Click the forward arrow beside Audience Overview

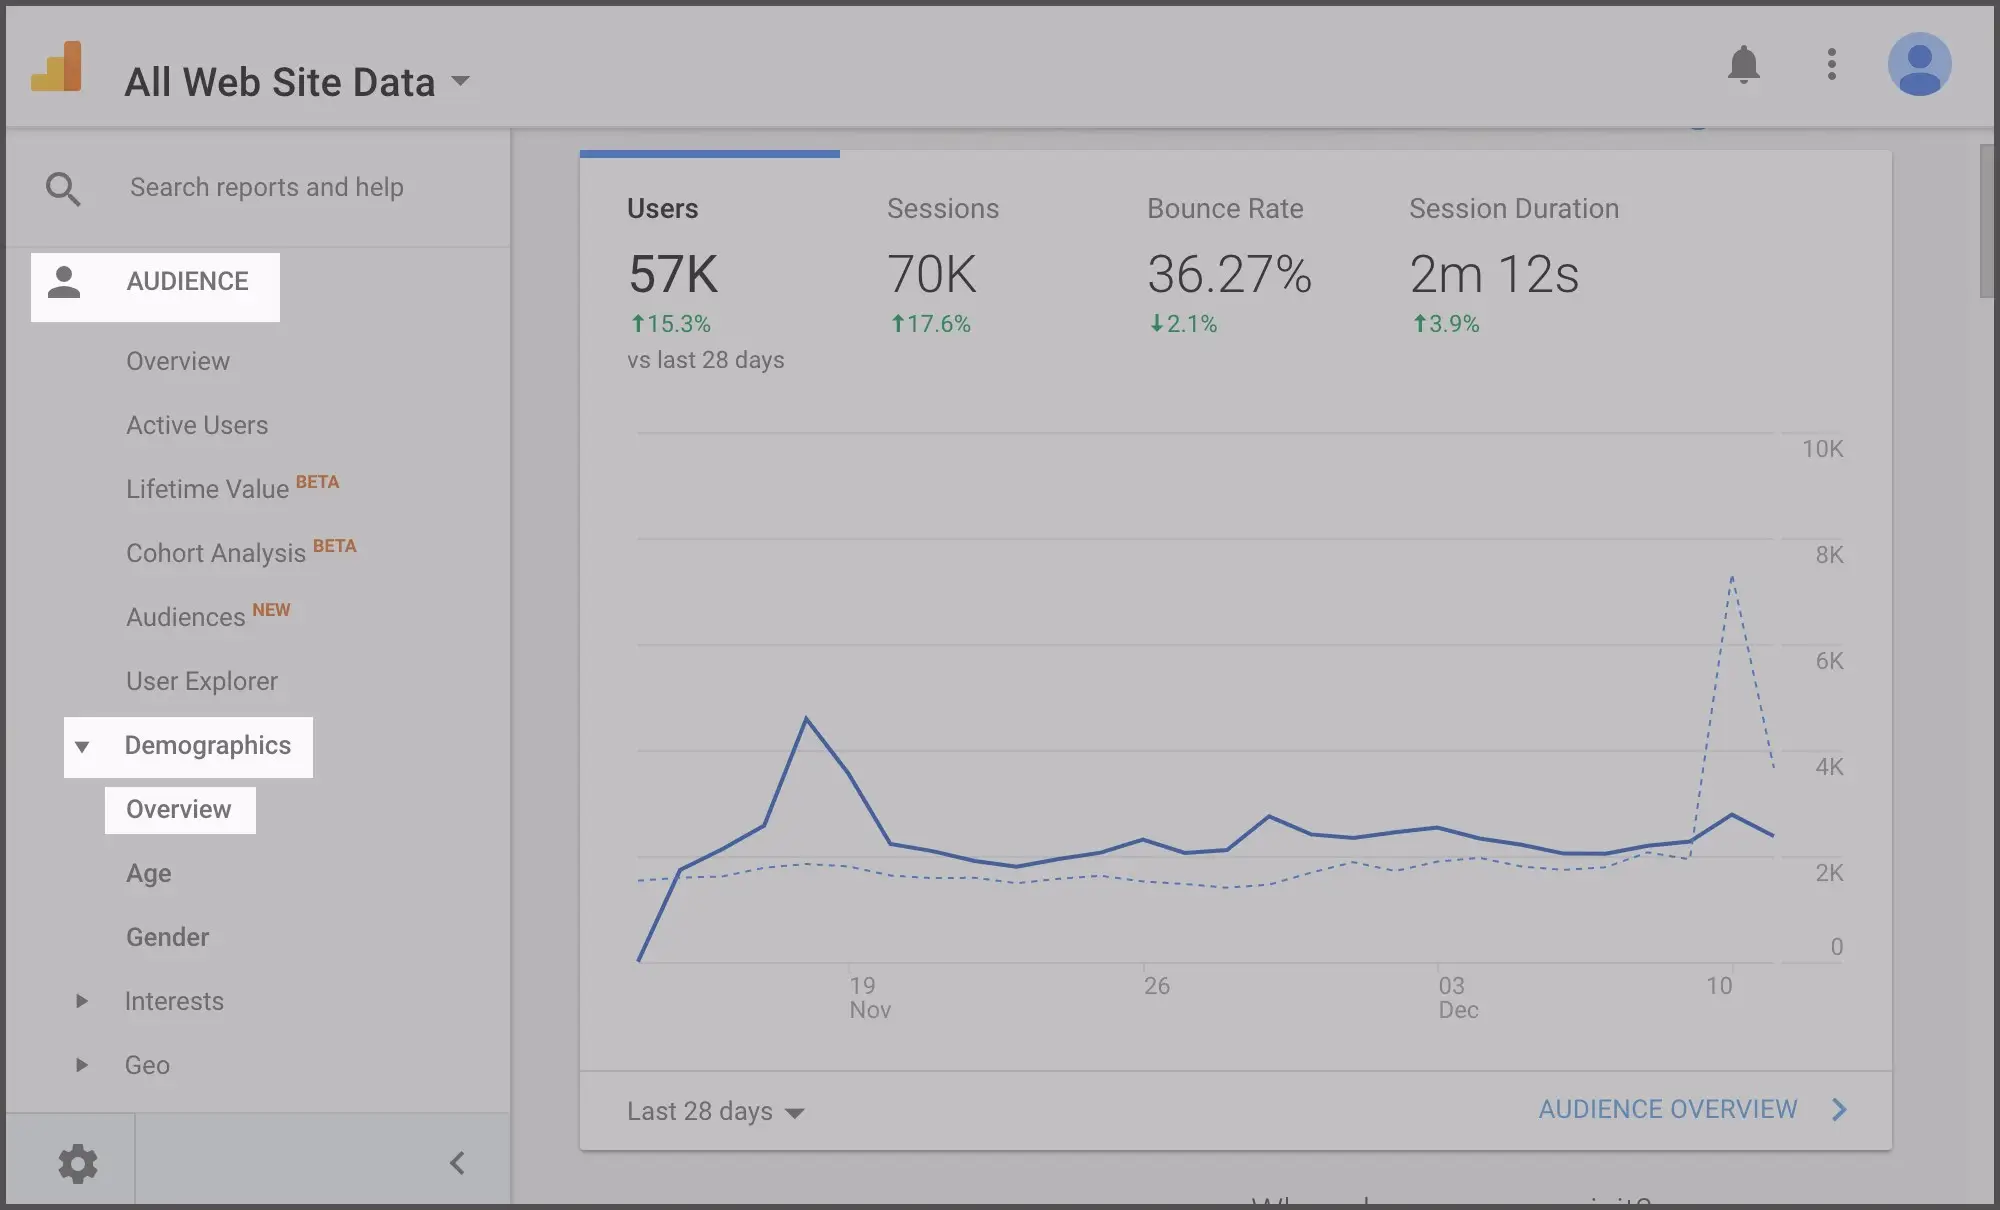(1838, 1109)
